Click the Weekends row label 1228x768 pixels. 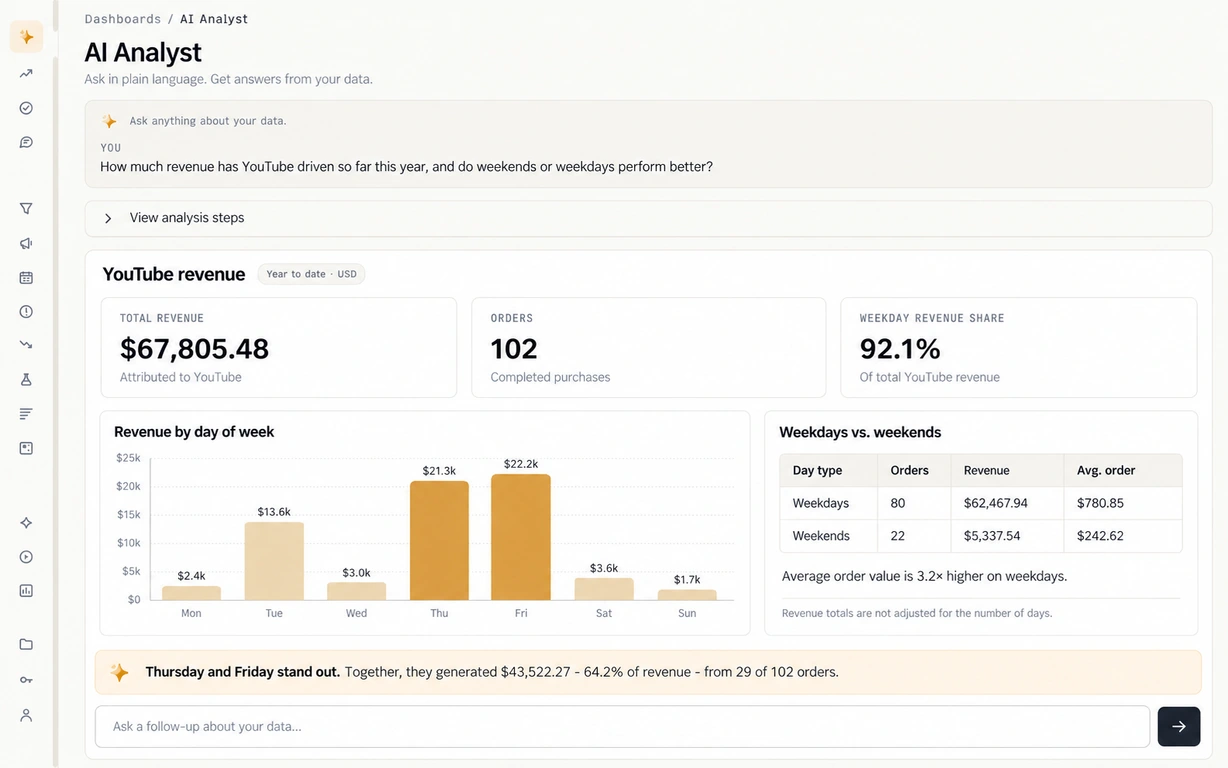821,536
